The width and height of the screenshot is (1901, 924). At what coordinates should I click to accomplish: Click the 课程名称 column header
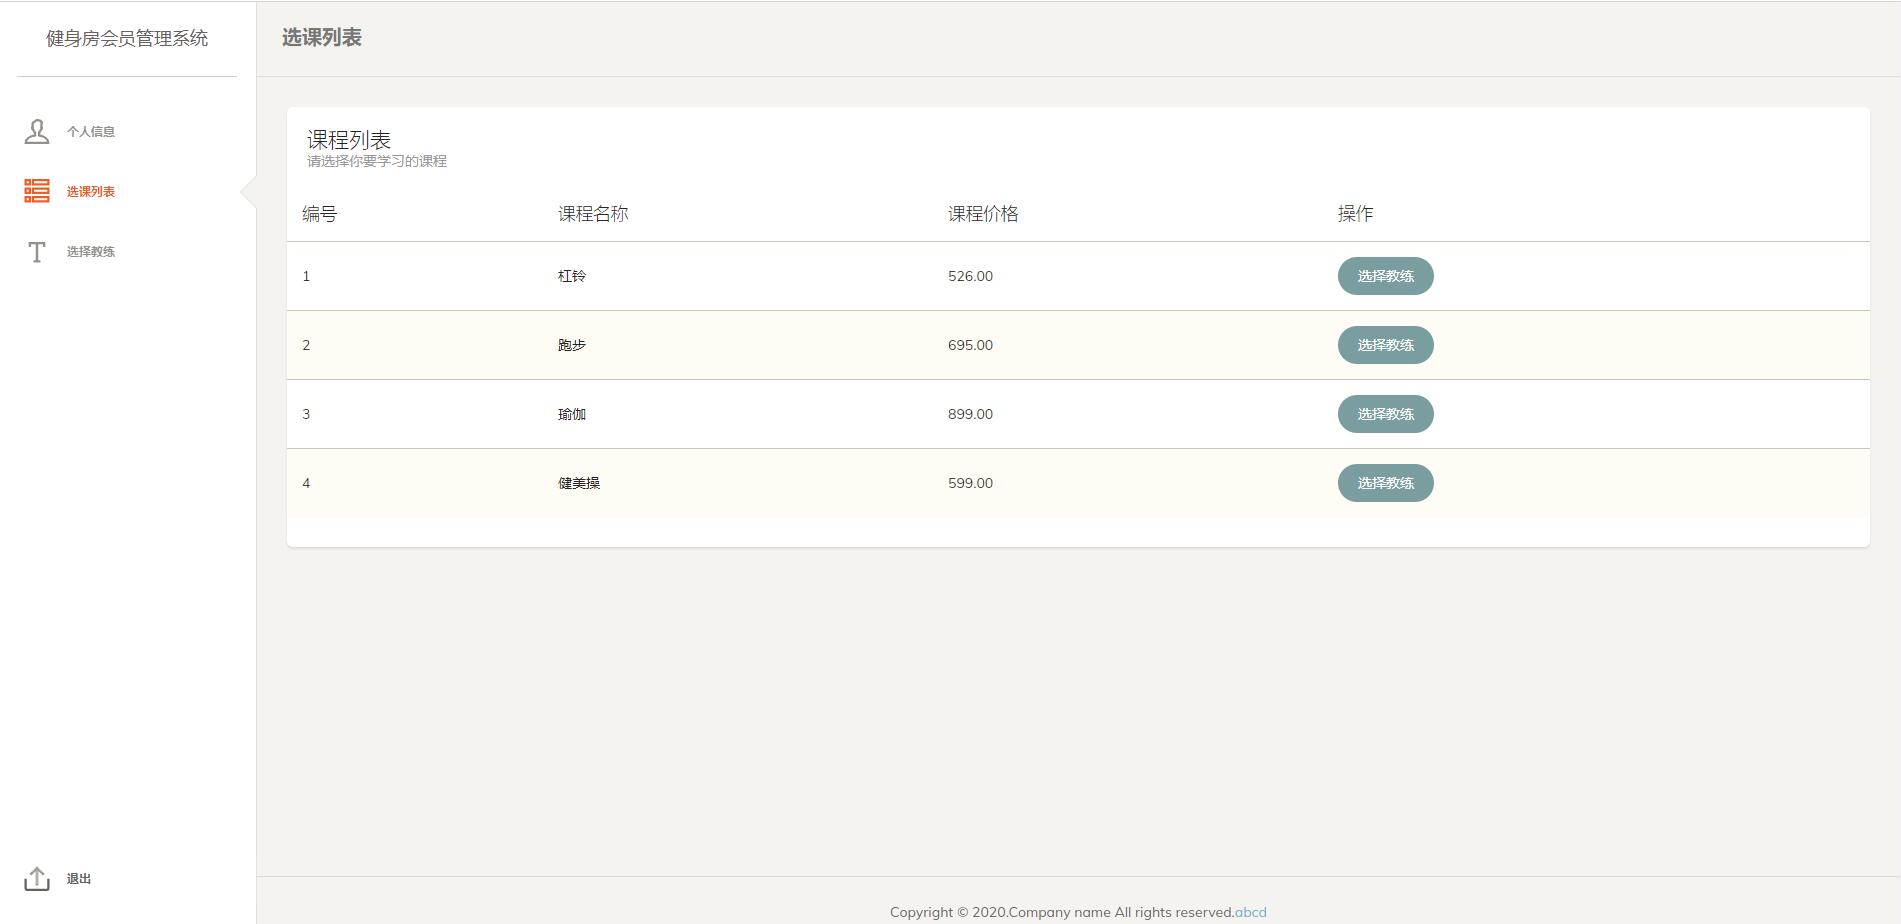pyautogui.click(x=593, y=214)
